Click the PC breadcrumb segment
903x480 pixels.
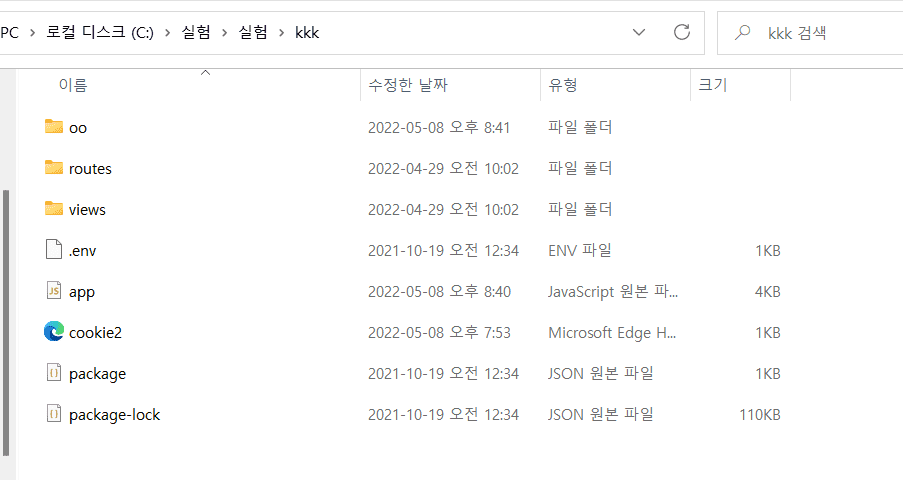(x=10, y=32)
